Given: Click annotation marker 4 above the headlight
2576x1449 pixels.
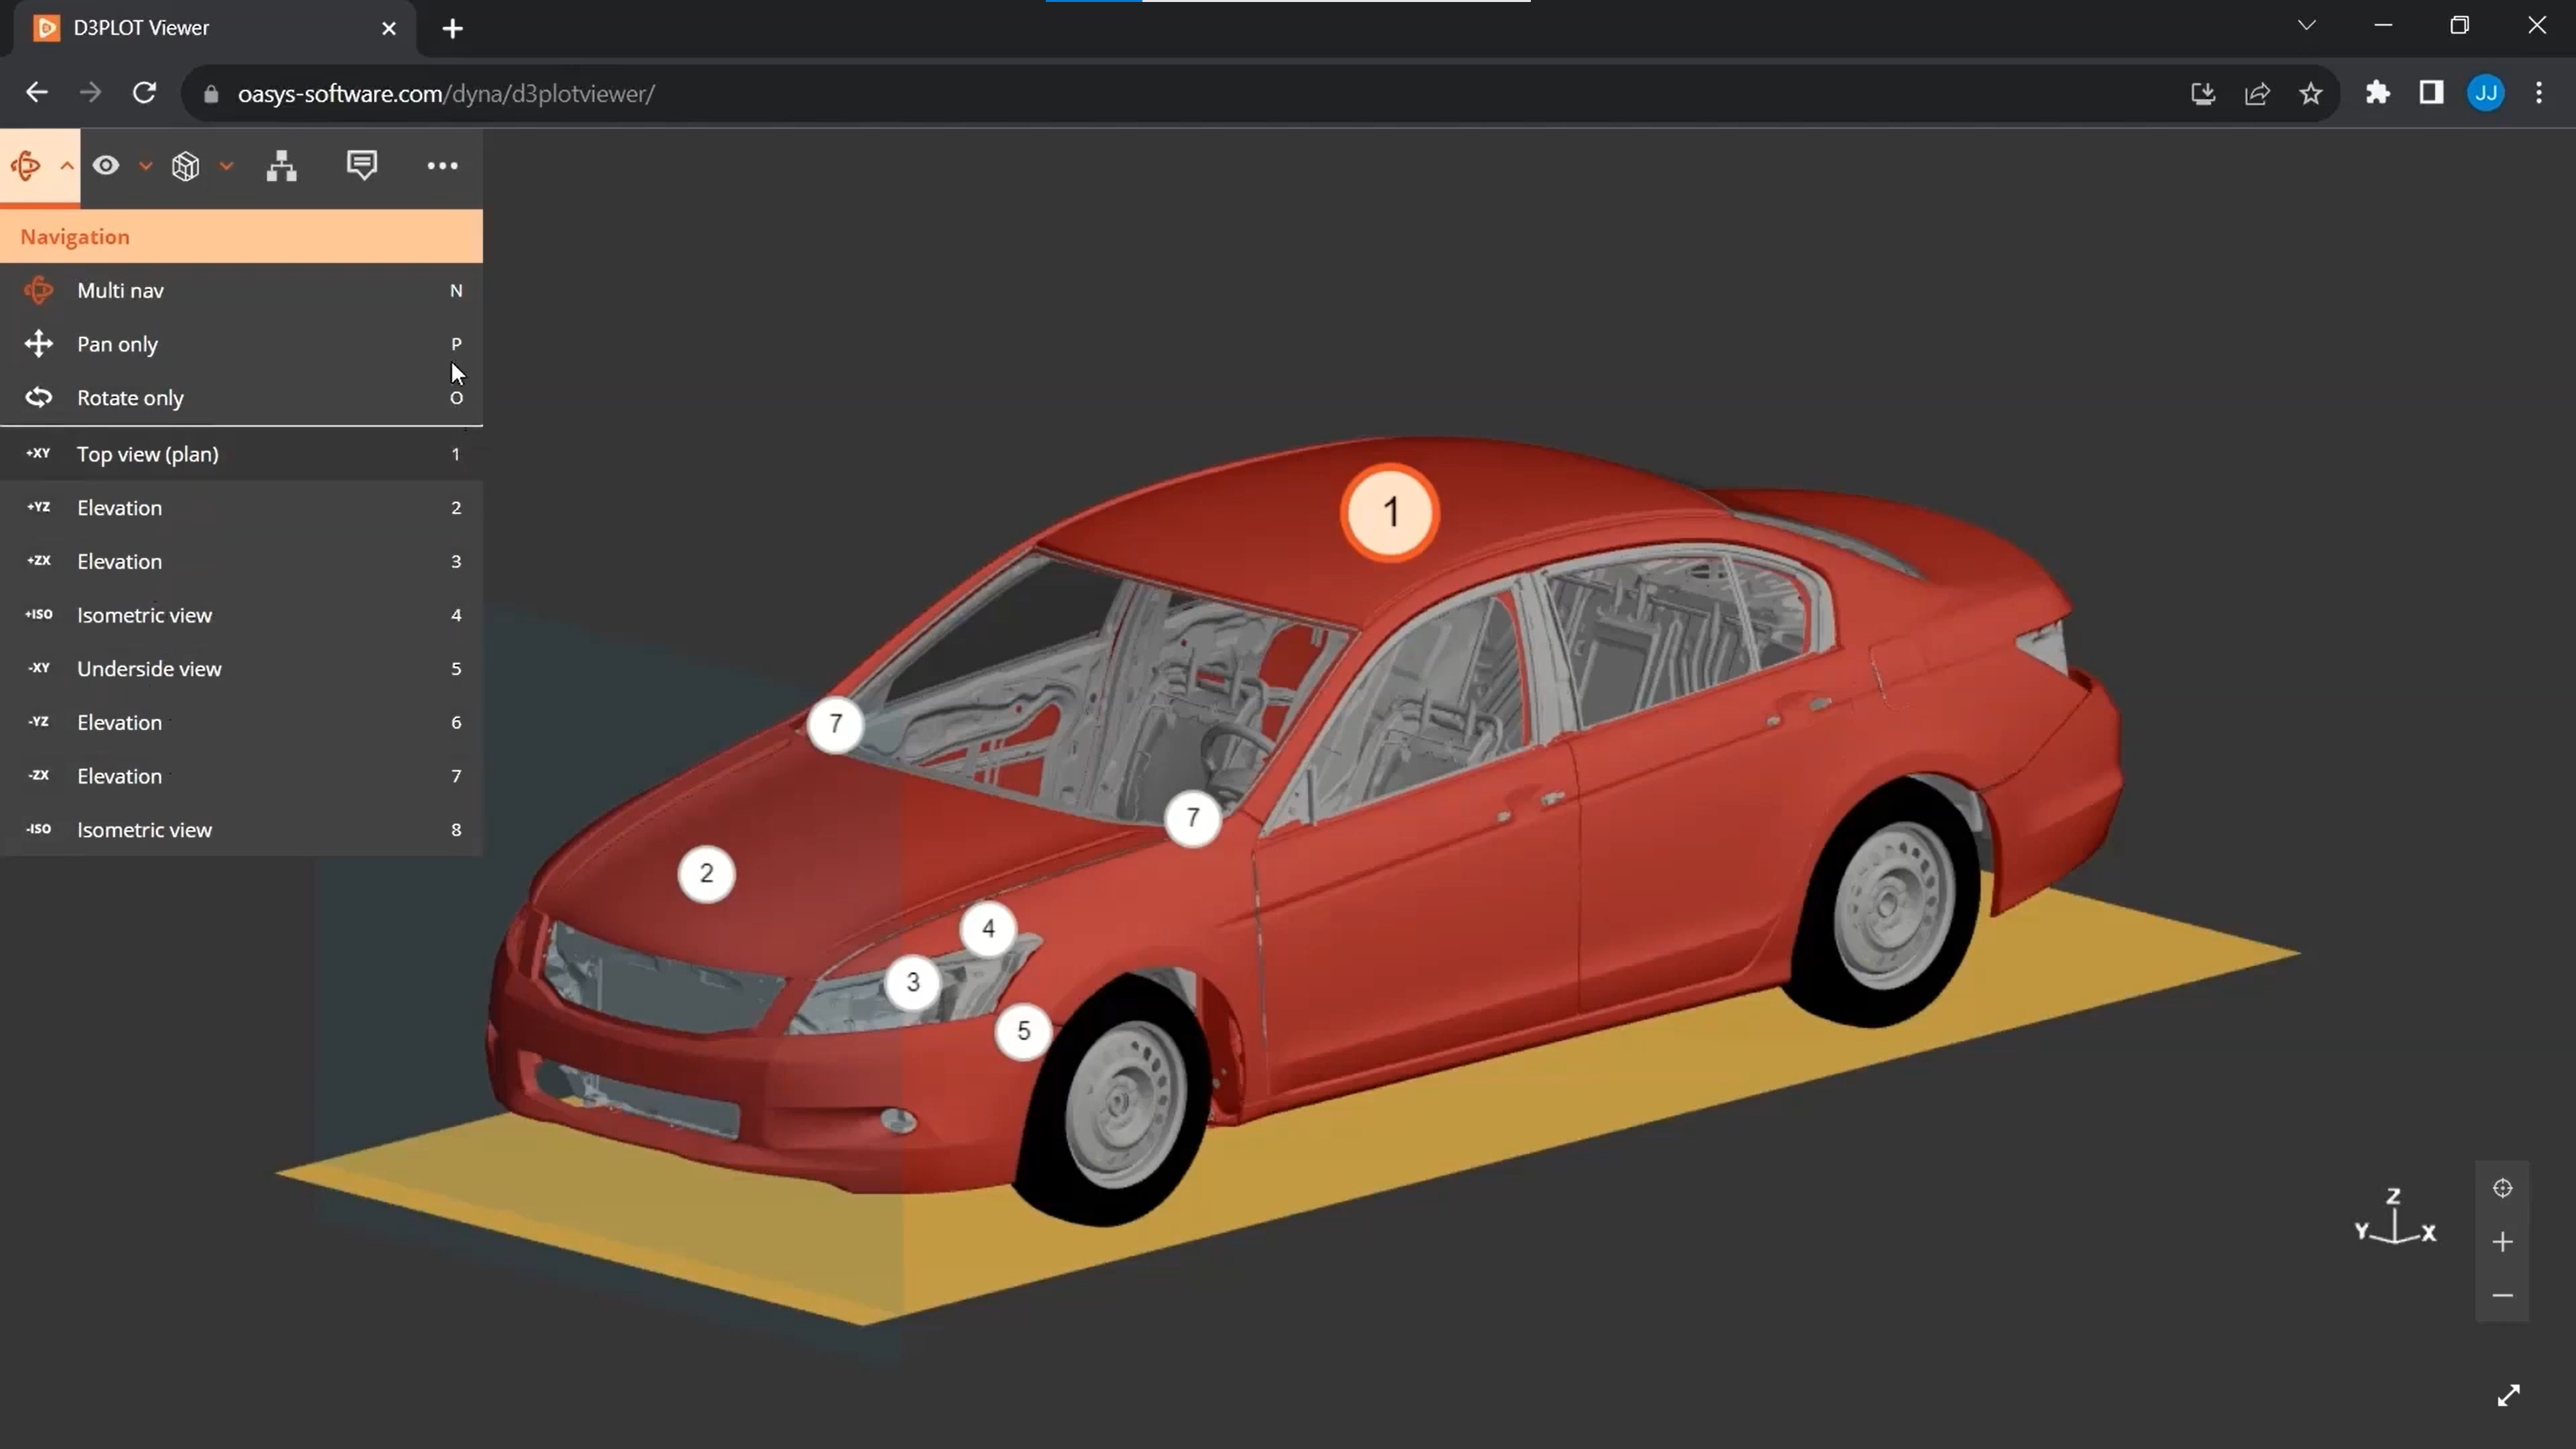Looking at the screenshot, I should (x=989, y=929).
